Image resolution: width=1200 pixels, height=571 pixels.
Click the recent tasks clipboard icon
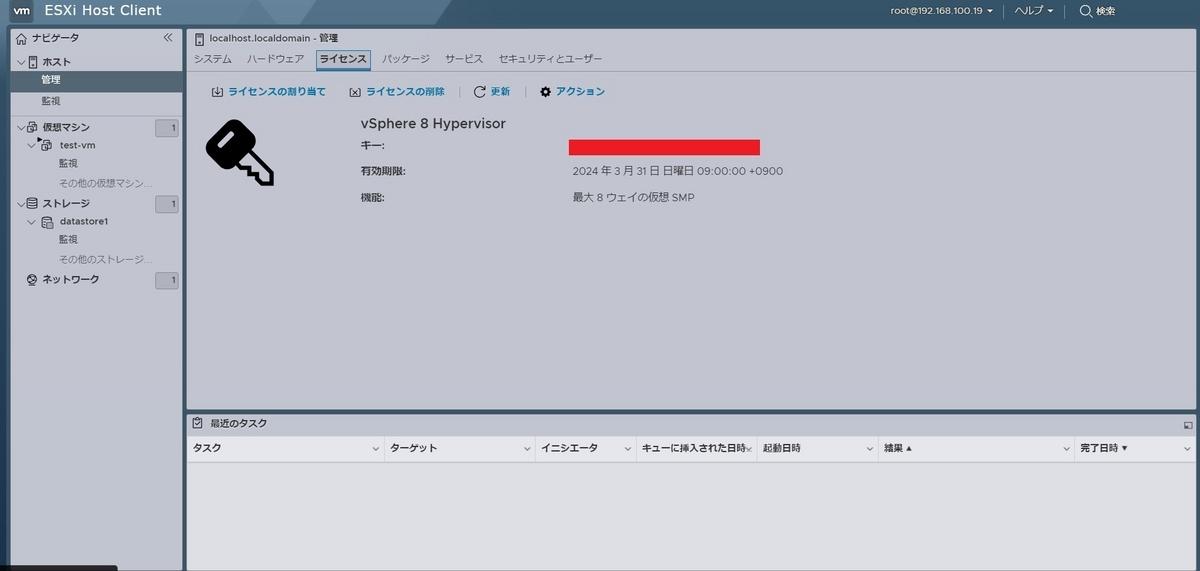(198, 423)
